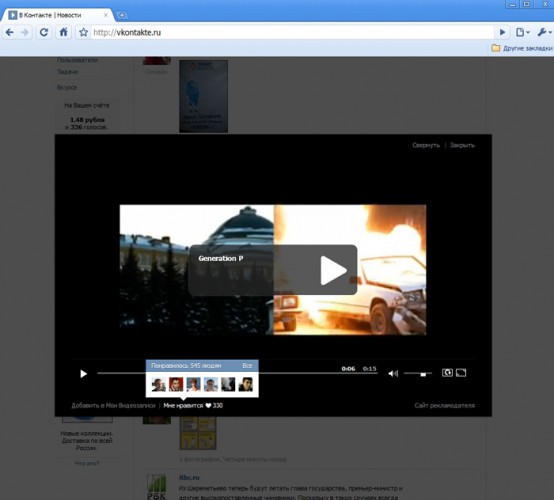Viewport: 554px width, 500px height.
Task: Open the second avatar with red background
Action: click(176, 384)
